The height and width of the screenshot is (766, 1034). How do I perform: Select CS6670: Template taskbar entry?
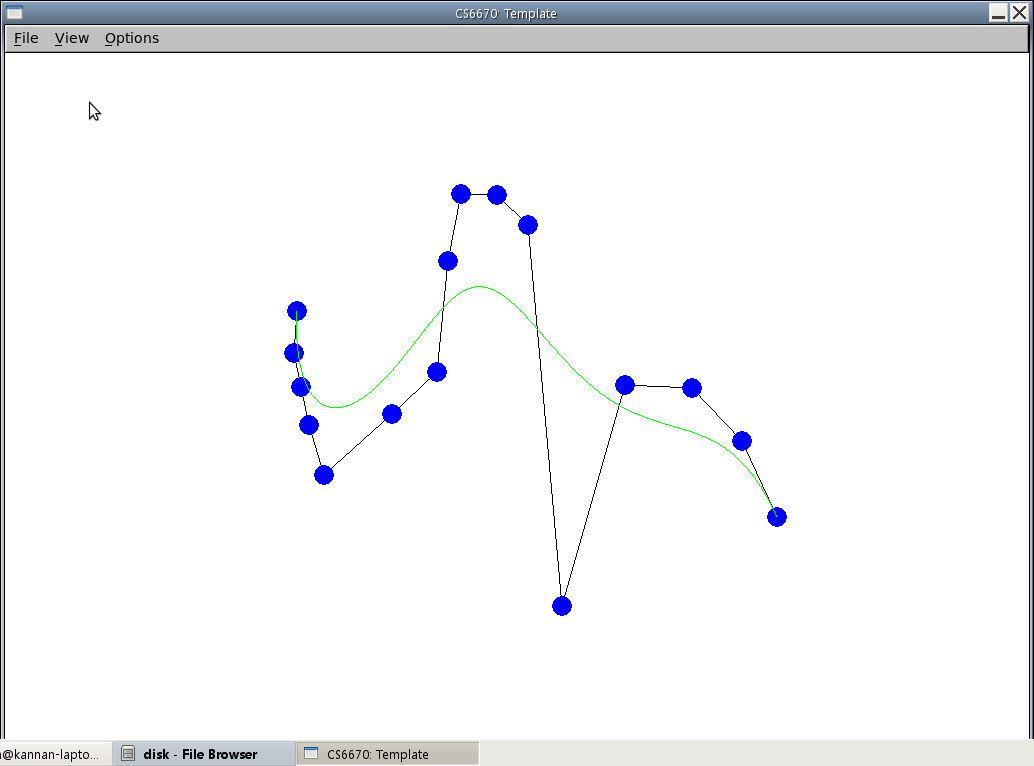click(387, 754)
